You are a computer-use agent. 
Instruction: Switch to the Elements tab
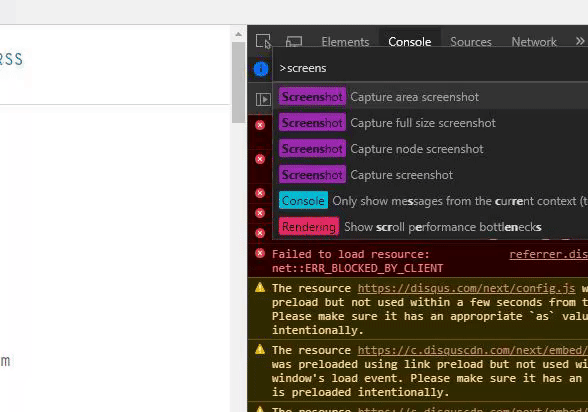tap(345, 42)
